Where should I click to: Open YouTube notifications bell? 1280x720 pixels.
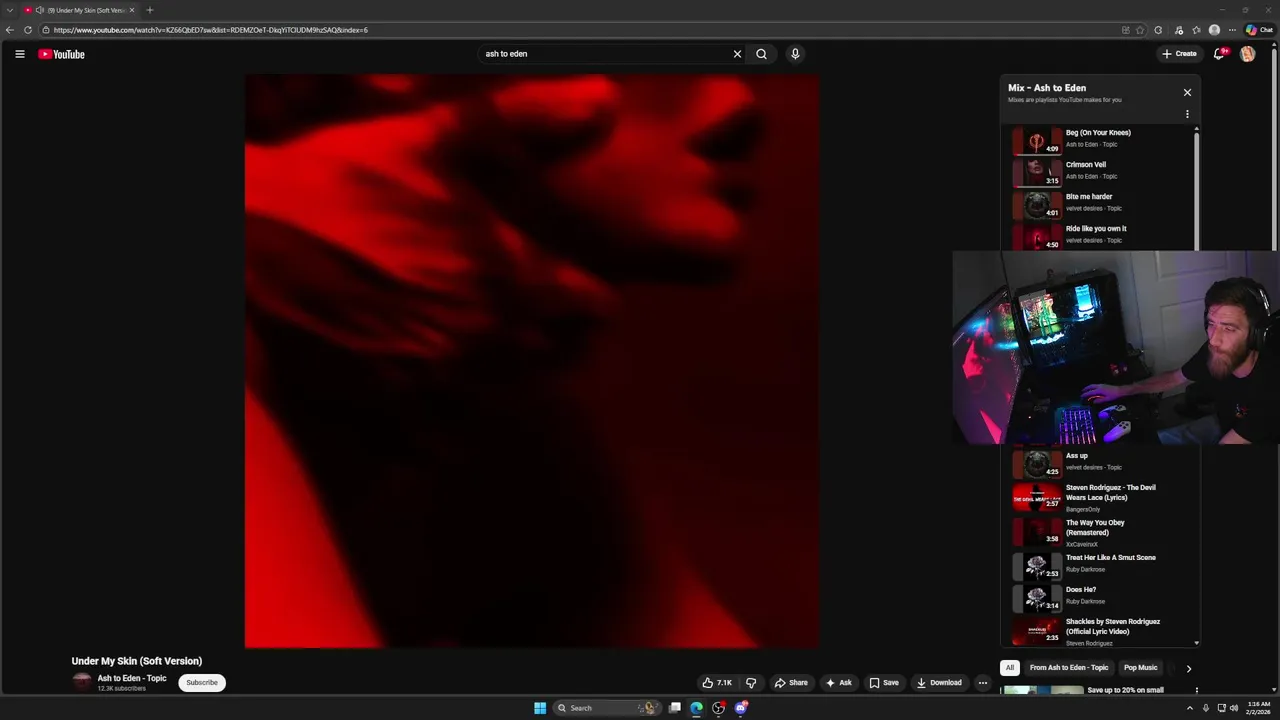pos(1219,54)
